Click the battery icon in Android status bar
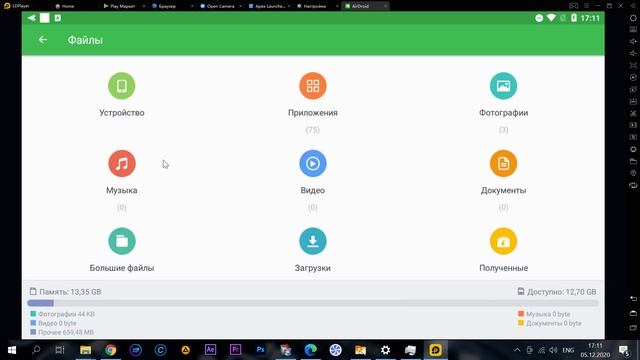The height and width of the screenshot is (360, 640). [573, 18]
